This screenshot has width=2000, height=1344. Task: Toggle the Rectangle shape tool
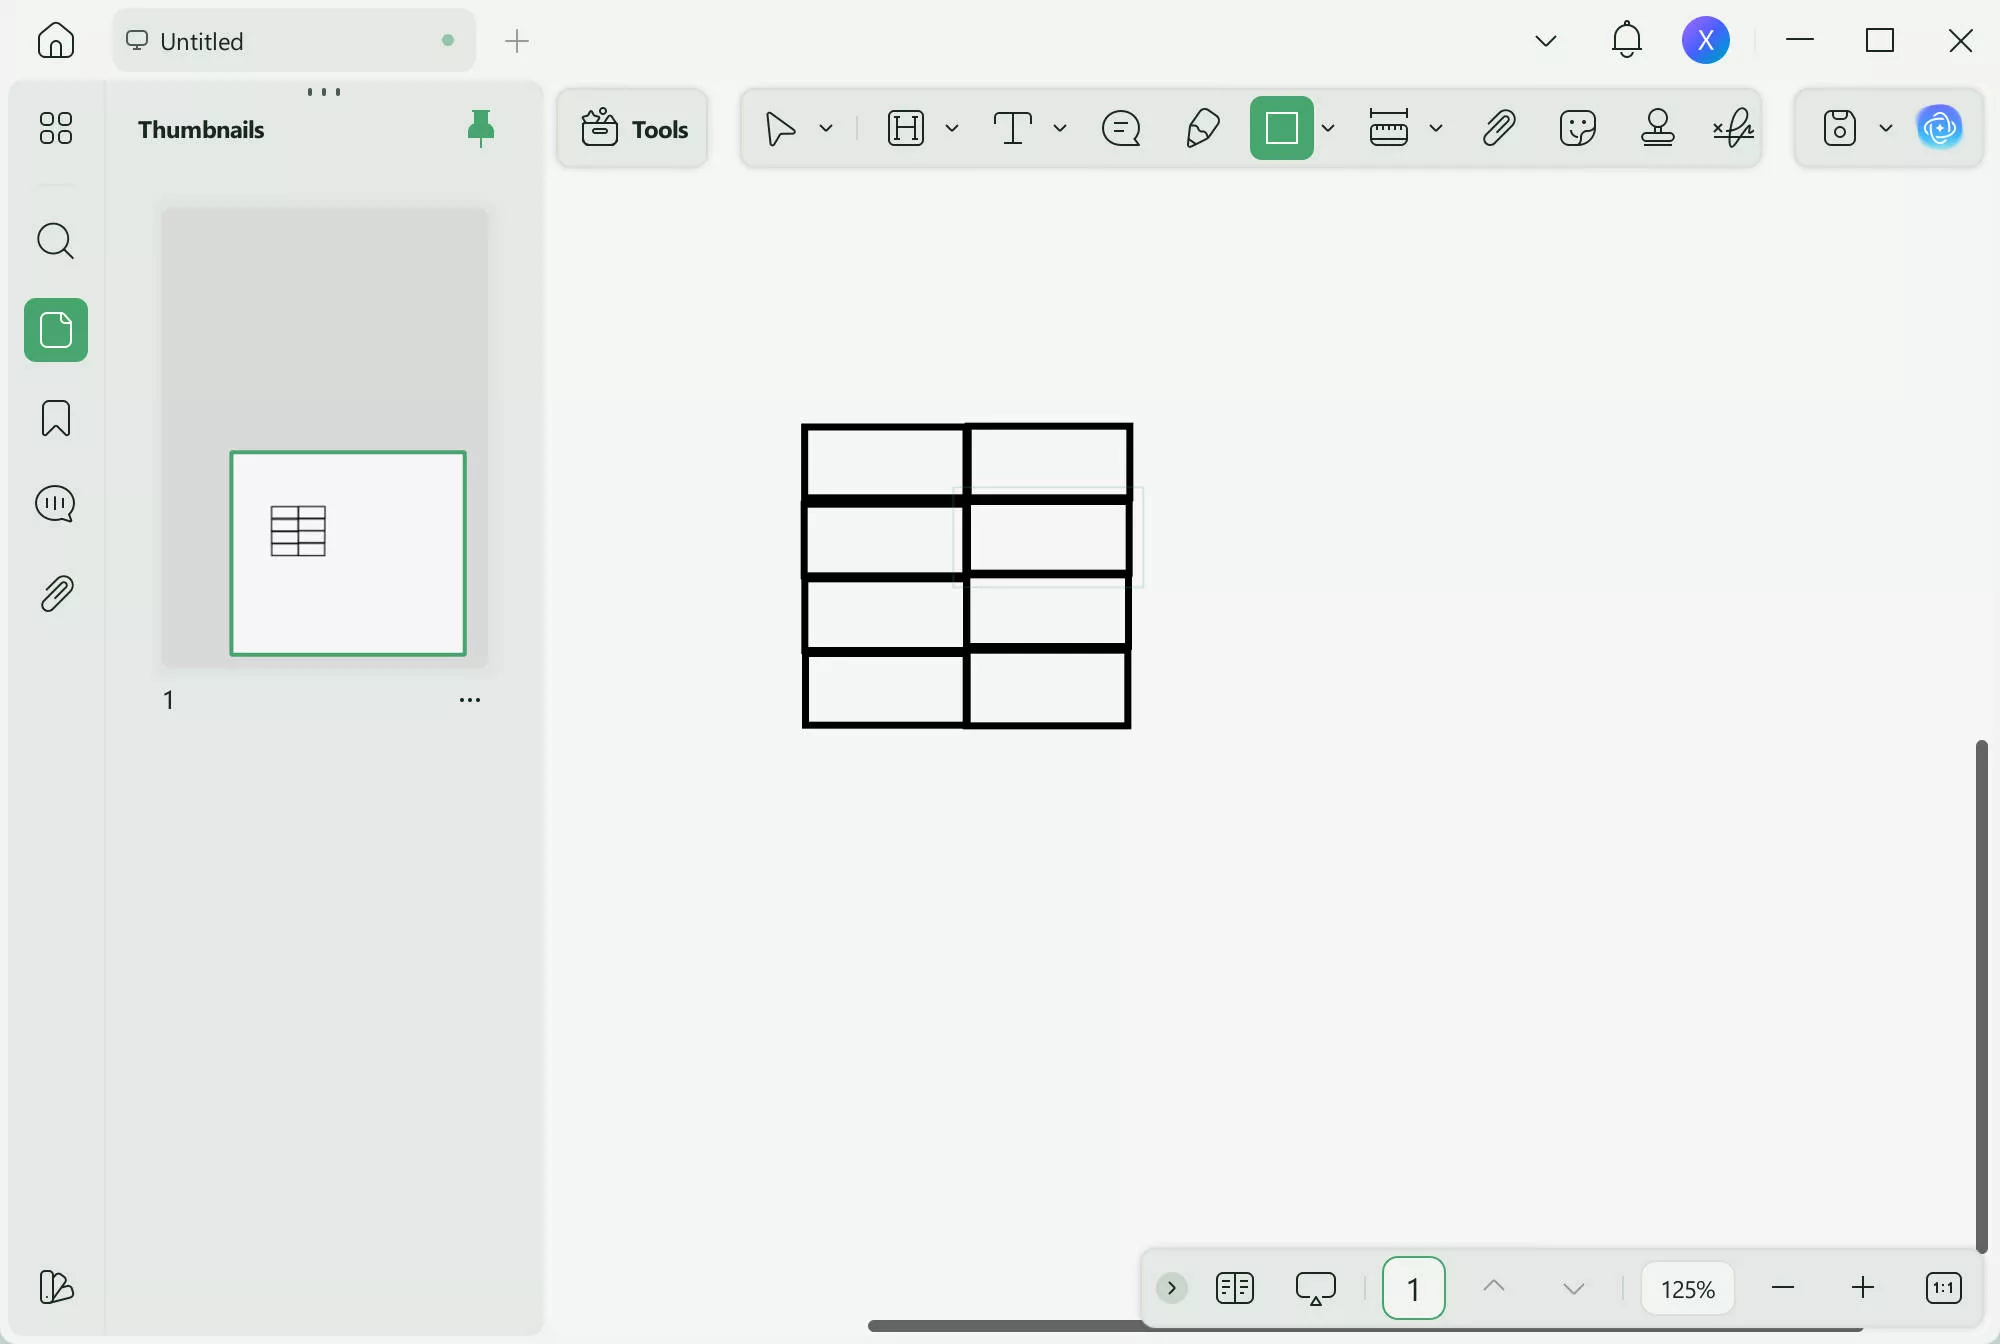(x=1282, y=128)
